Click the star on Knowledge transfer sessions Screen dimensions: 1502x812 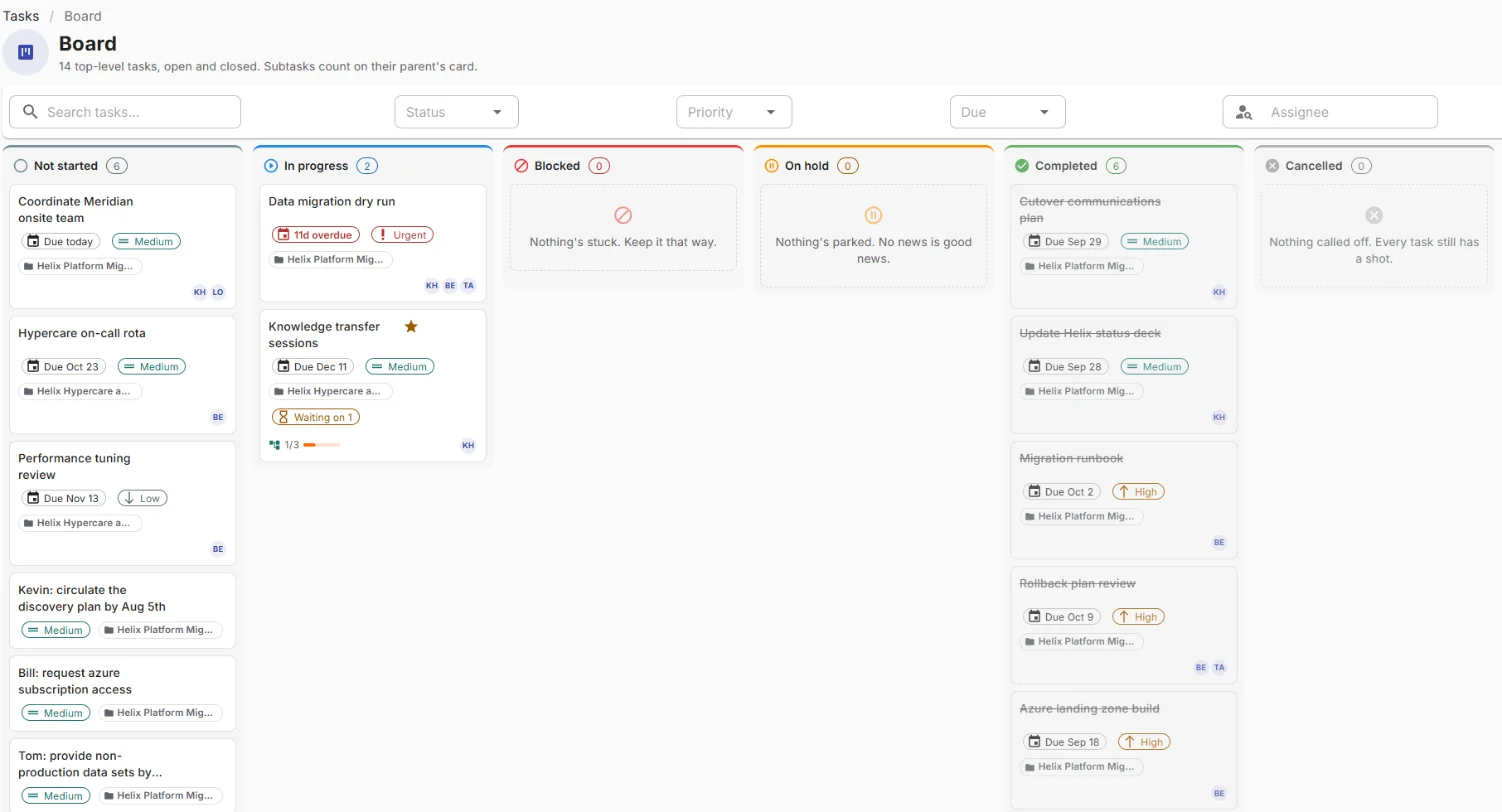click(410, 326)
